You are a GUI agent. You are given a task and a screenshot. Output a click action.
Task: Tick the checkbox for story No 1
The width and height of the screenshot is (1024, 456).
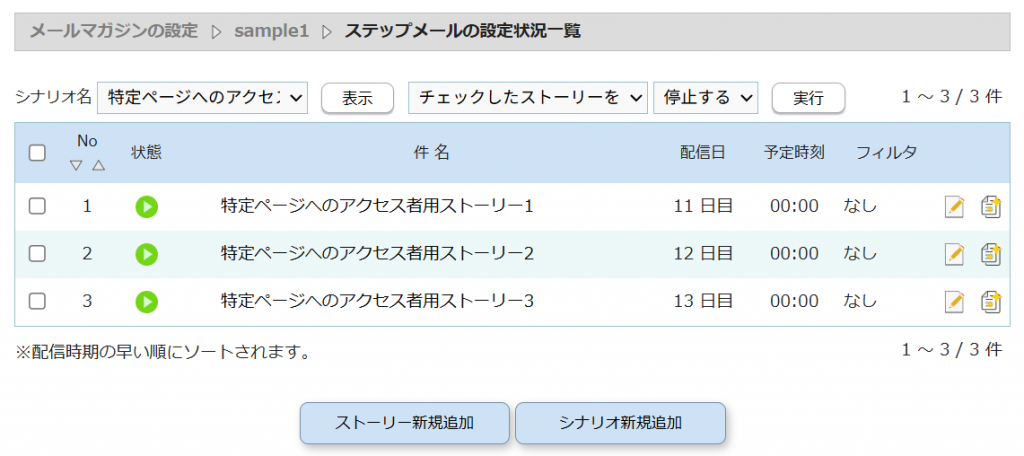click(37, 206)
